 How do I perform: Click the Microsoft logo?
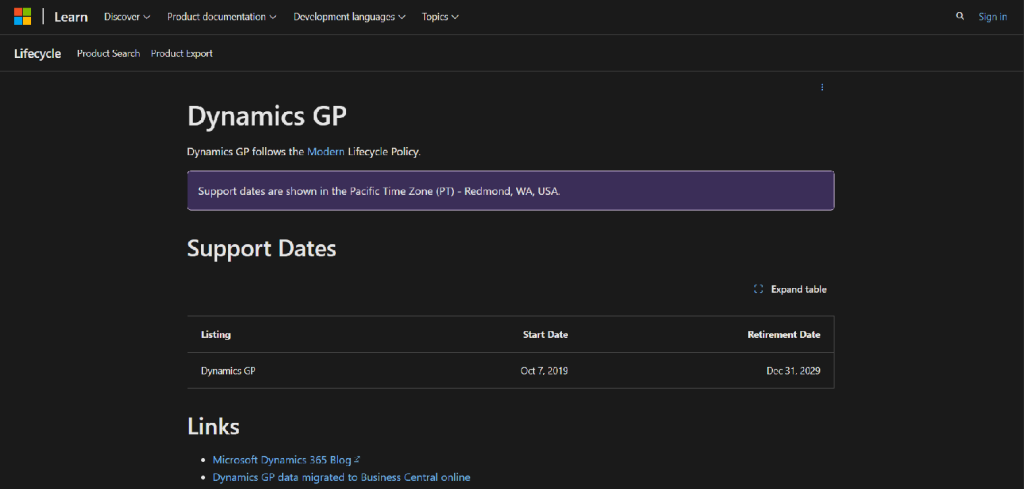click(23, 17)
